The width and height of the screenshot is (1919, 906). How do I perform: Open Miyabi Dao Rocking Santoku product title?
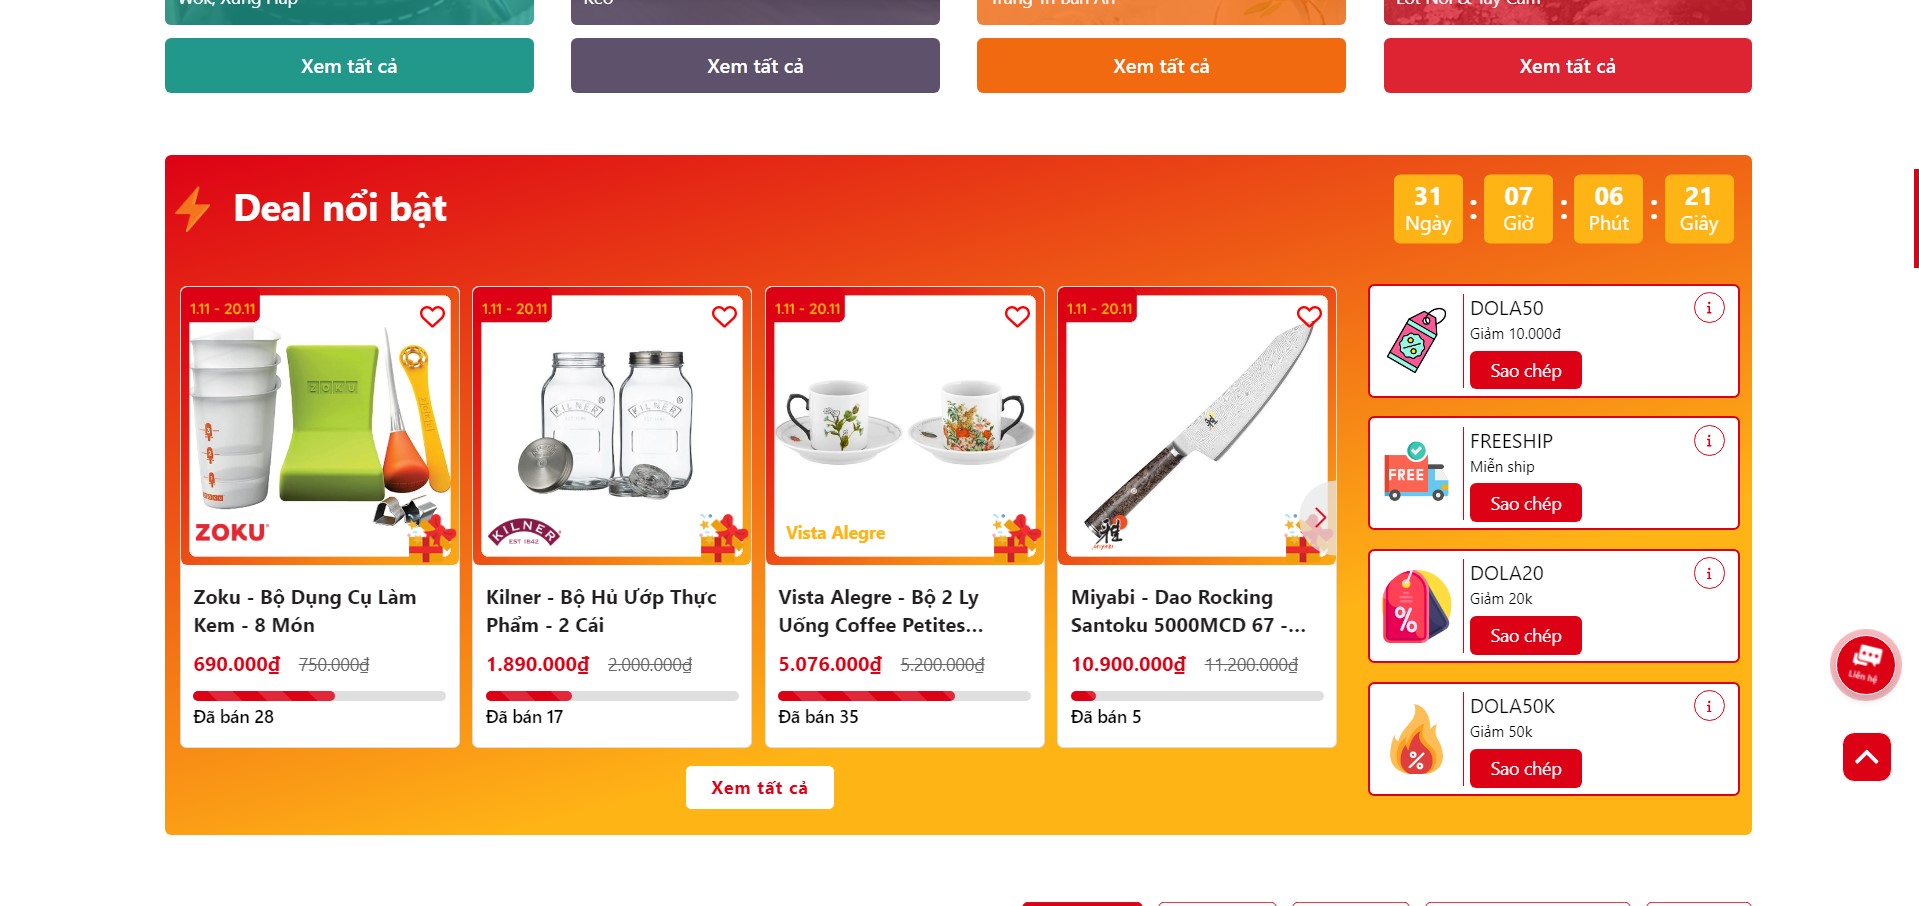coord(1188,611)
